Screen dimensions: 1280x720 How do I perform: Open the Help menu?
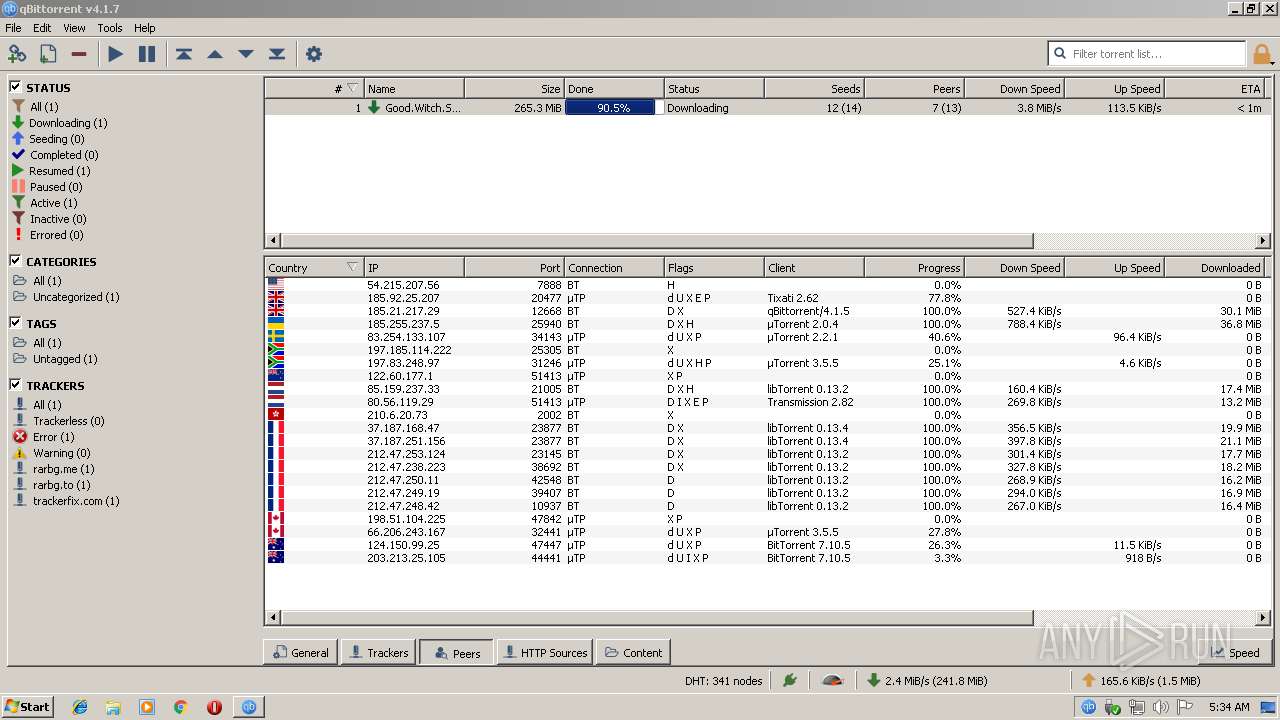pos(145,28)
